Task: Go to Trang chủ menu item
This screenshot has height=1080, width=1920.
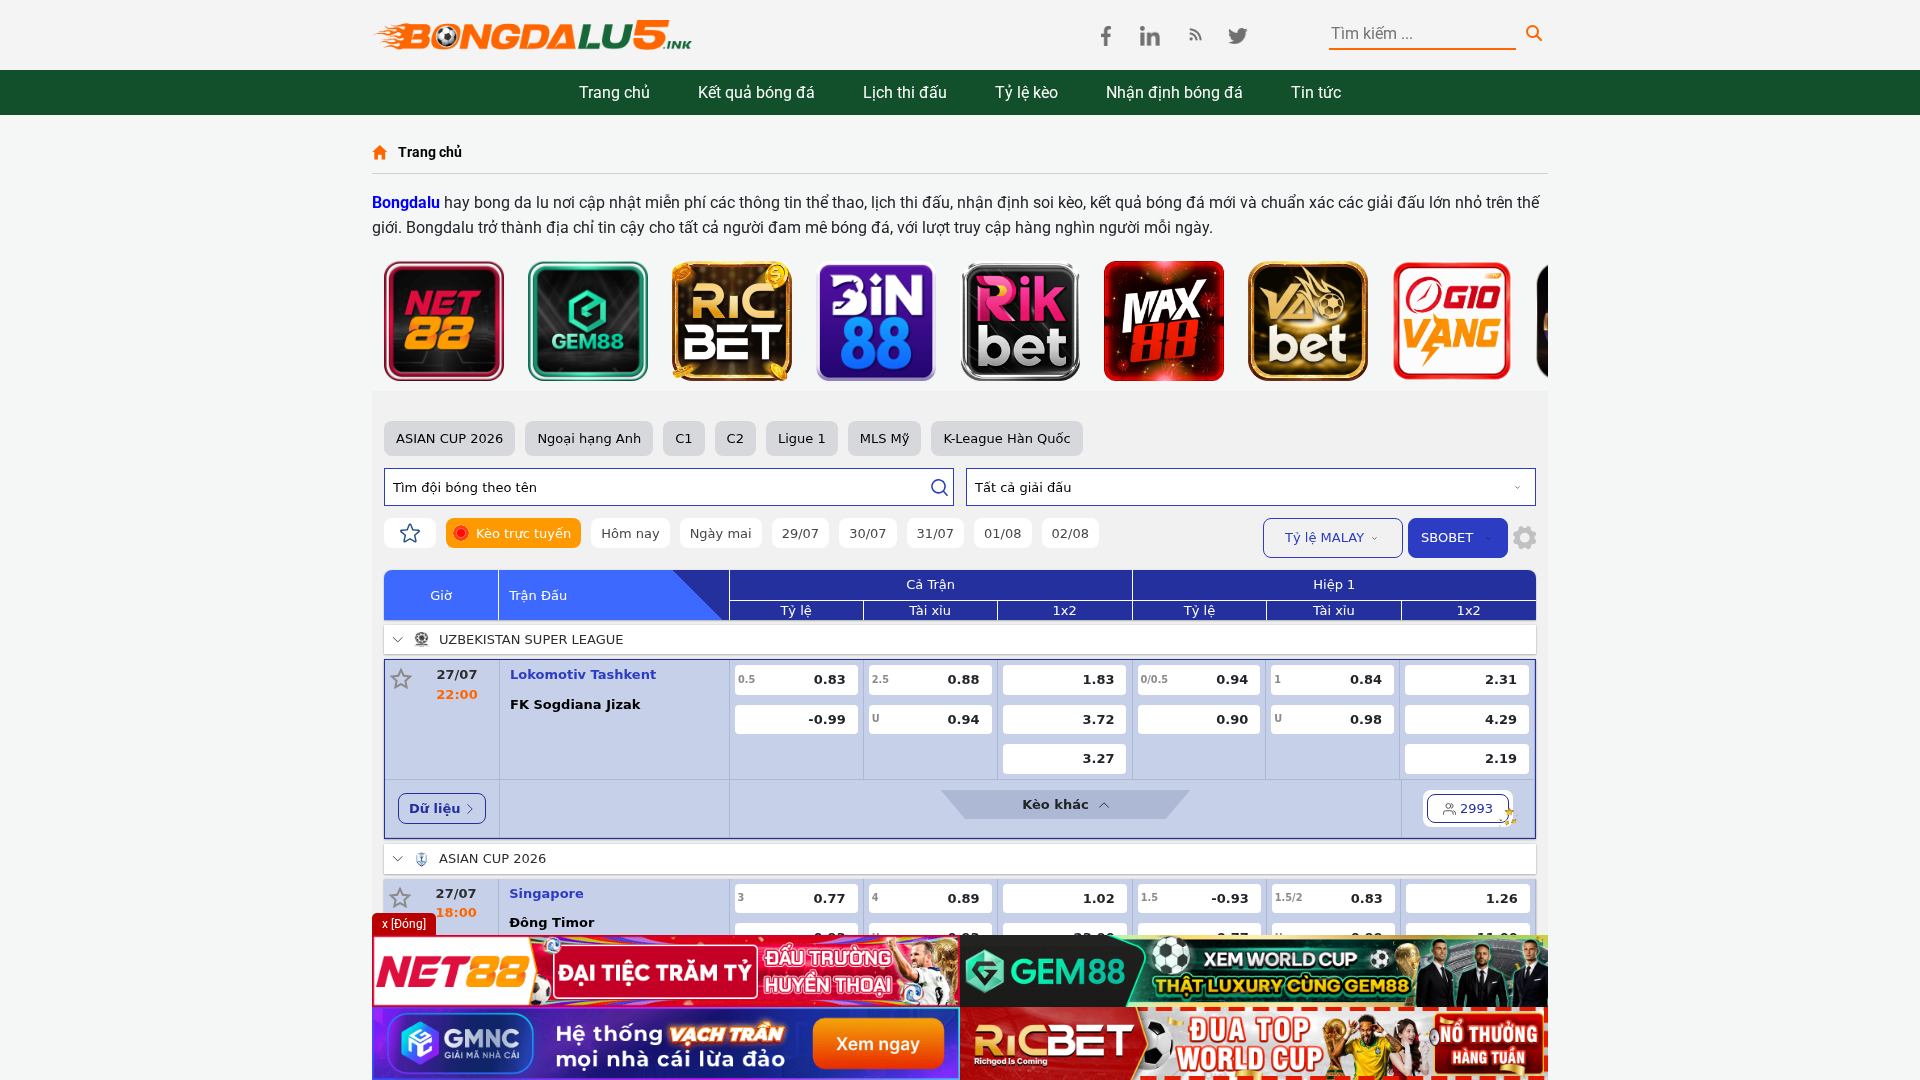Action: (x=614, y=92)
